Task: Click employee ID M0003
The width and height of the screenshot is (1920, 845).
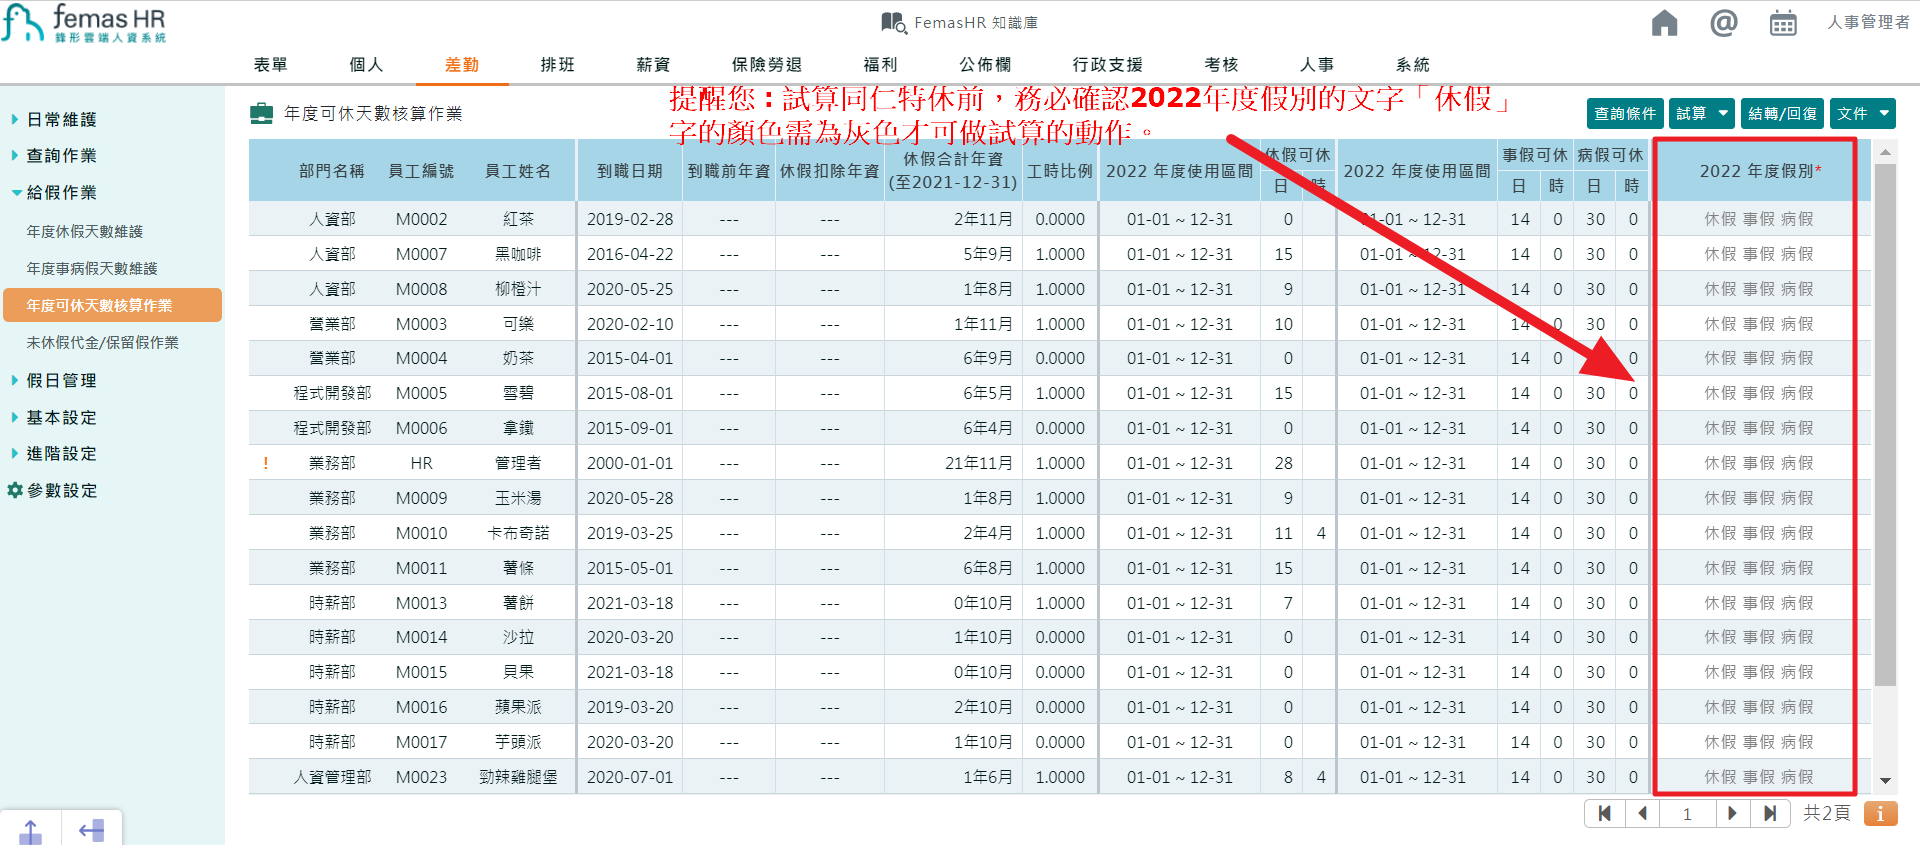Action: coord(421,324)
